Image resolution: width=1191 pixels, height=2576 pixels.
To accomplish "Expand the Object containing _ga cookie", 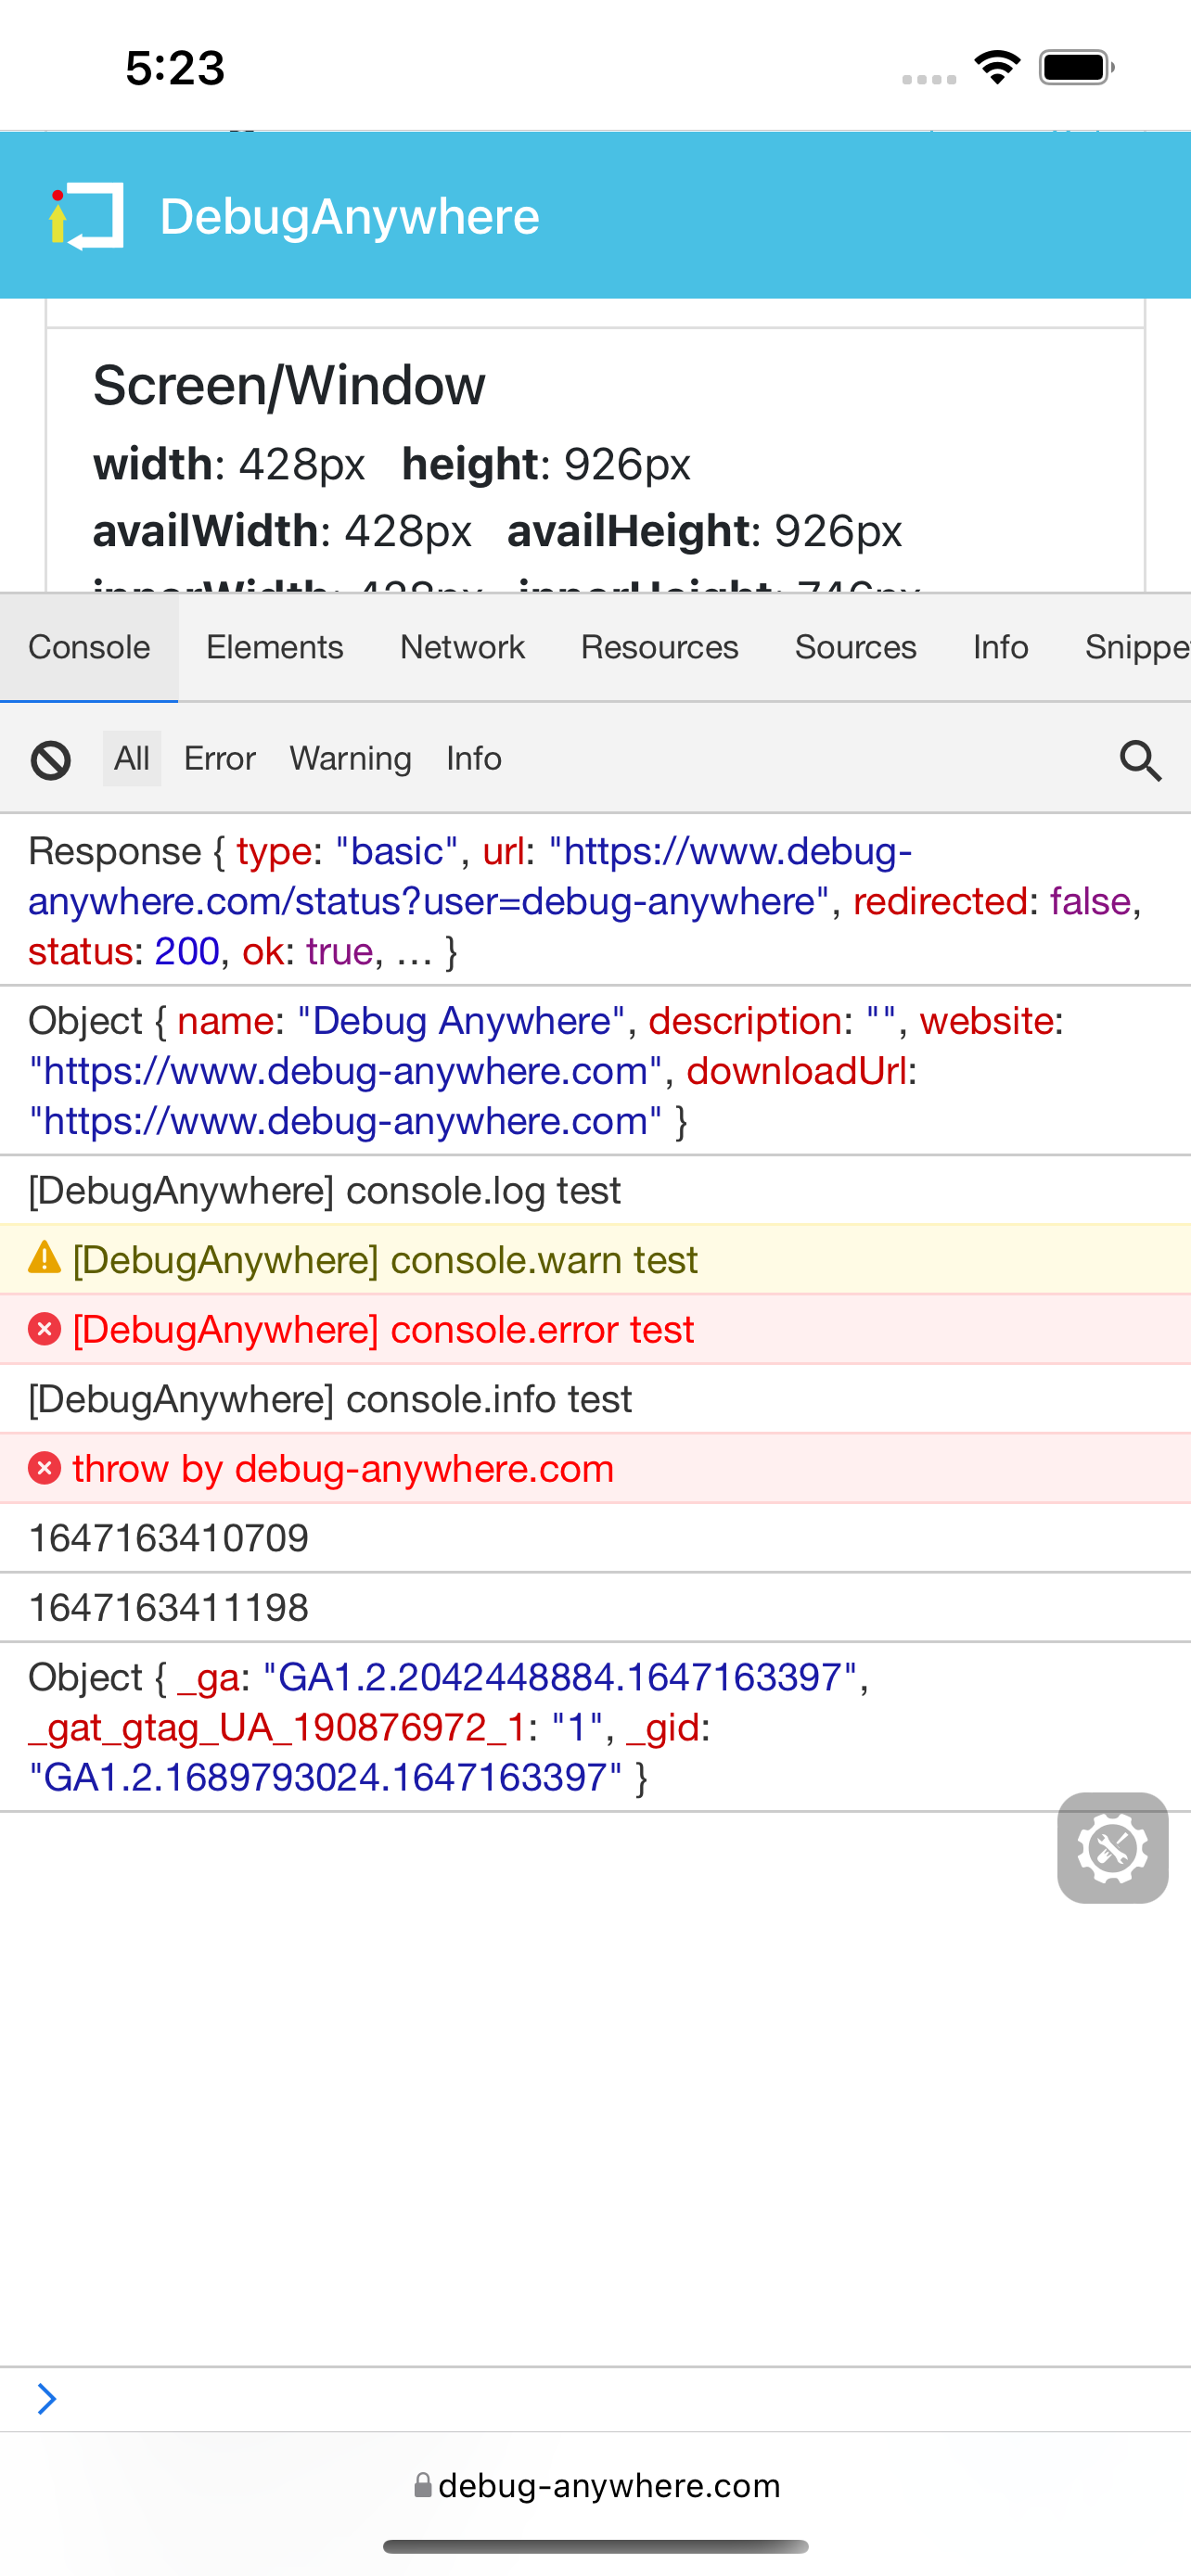I will point(86,1677).
